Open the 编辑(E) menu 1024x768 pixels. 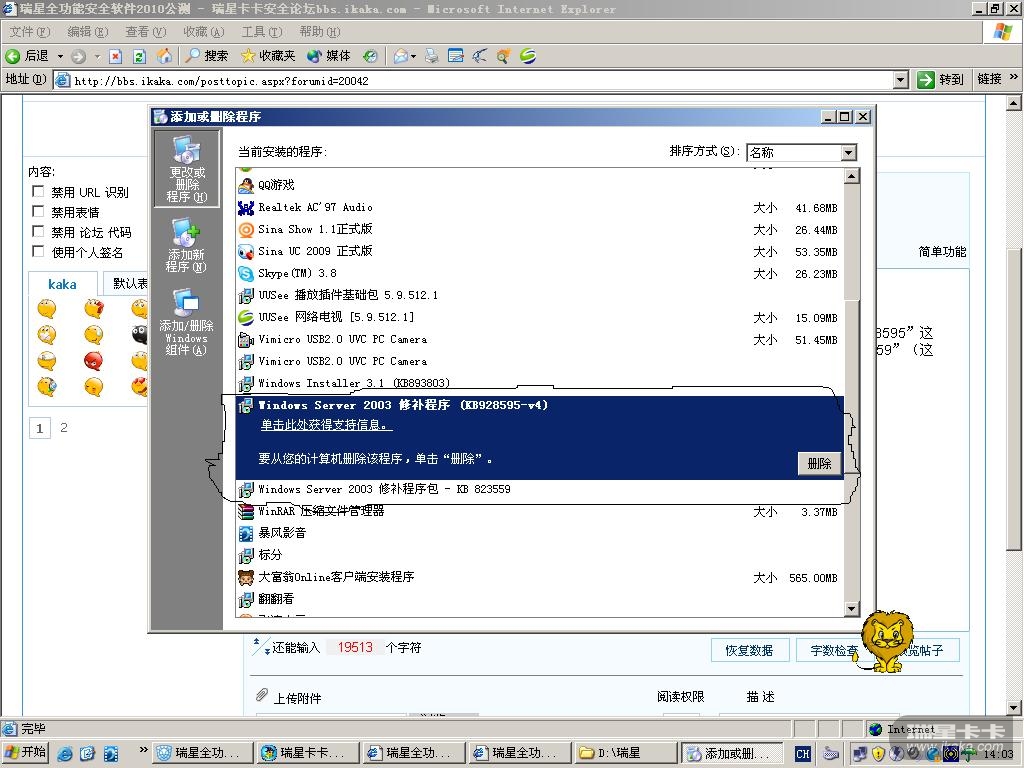(x=88, y=32)
